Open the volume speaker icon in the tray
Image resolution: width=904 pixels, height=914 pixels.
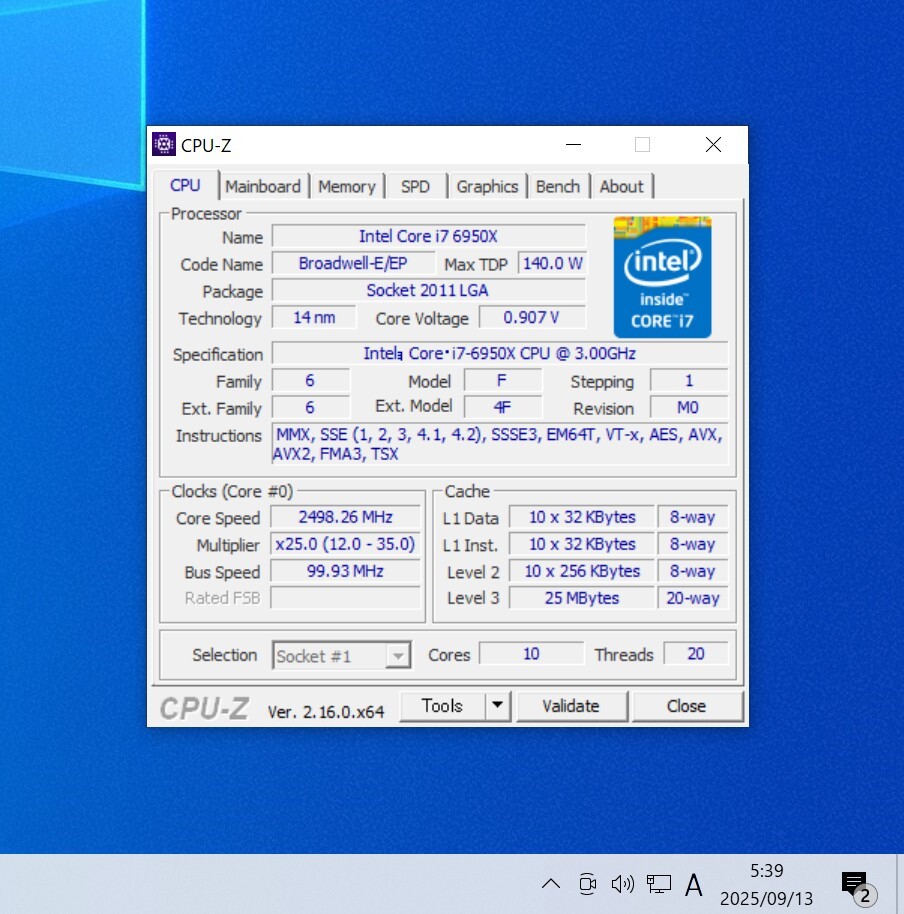pyautogui.click(x=622, y=884)
